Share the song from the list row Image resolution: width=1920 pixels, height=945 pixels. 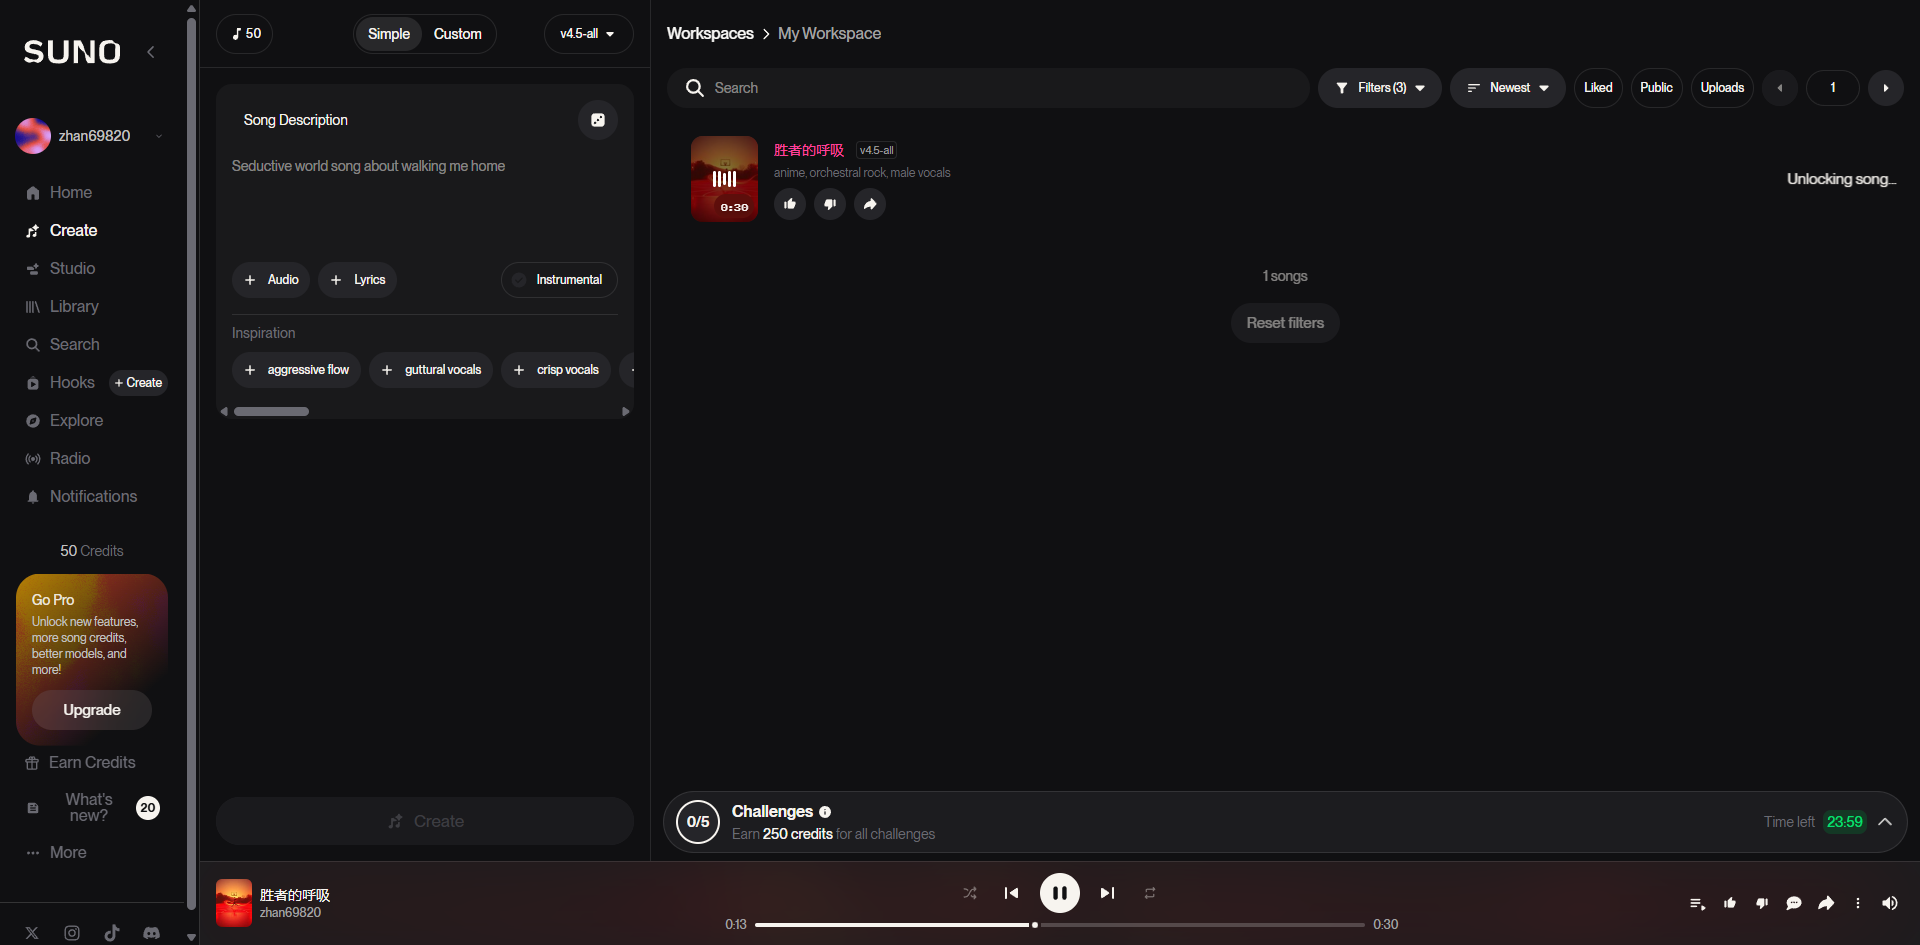(x=870, y=204)
